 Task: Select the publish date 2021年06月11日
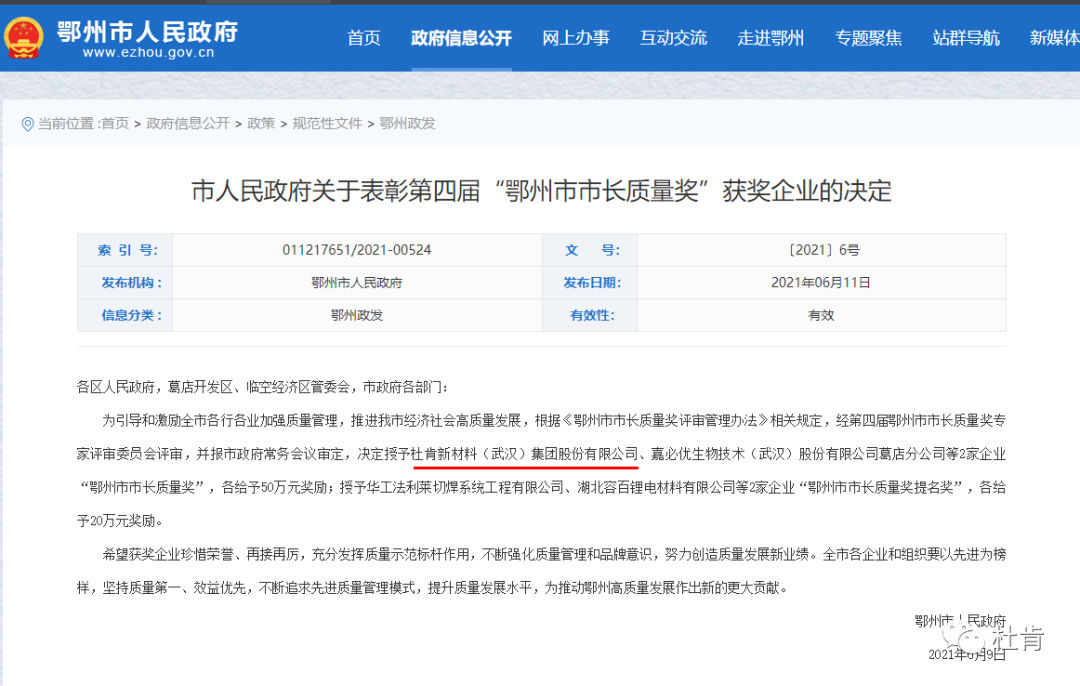[x=821, y=282]
